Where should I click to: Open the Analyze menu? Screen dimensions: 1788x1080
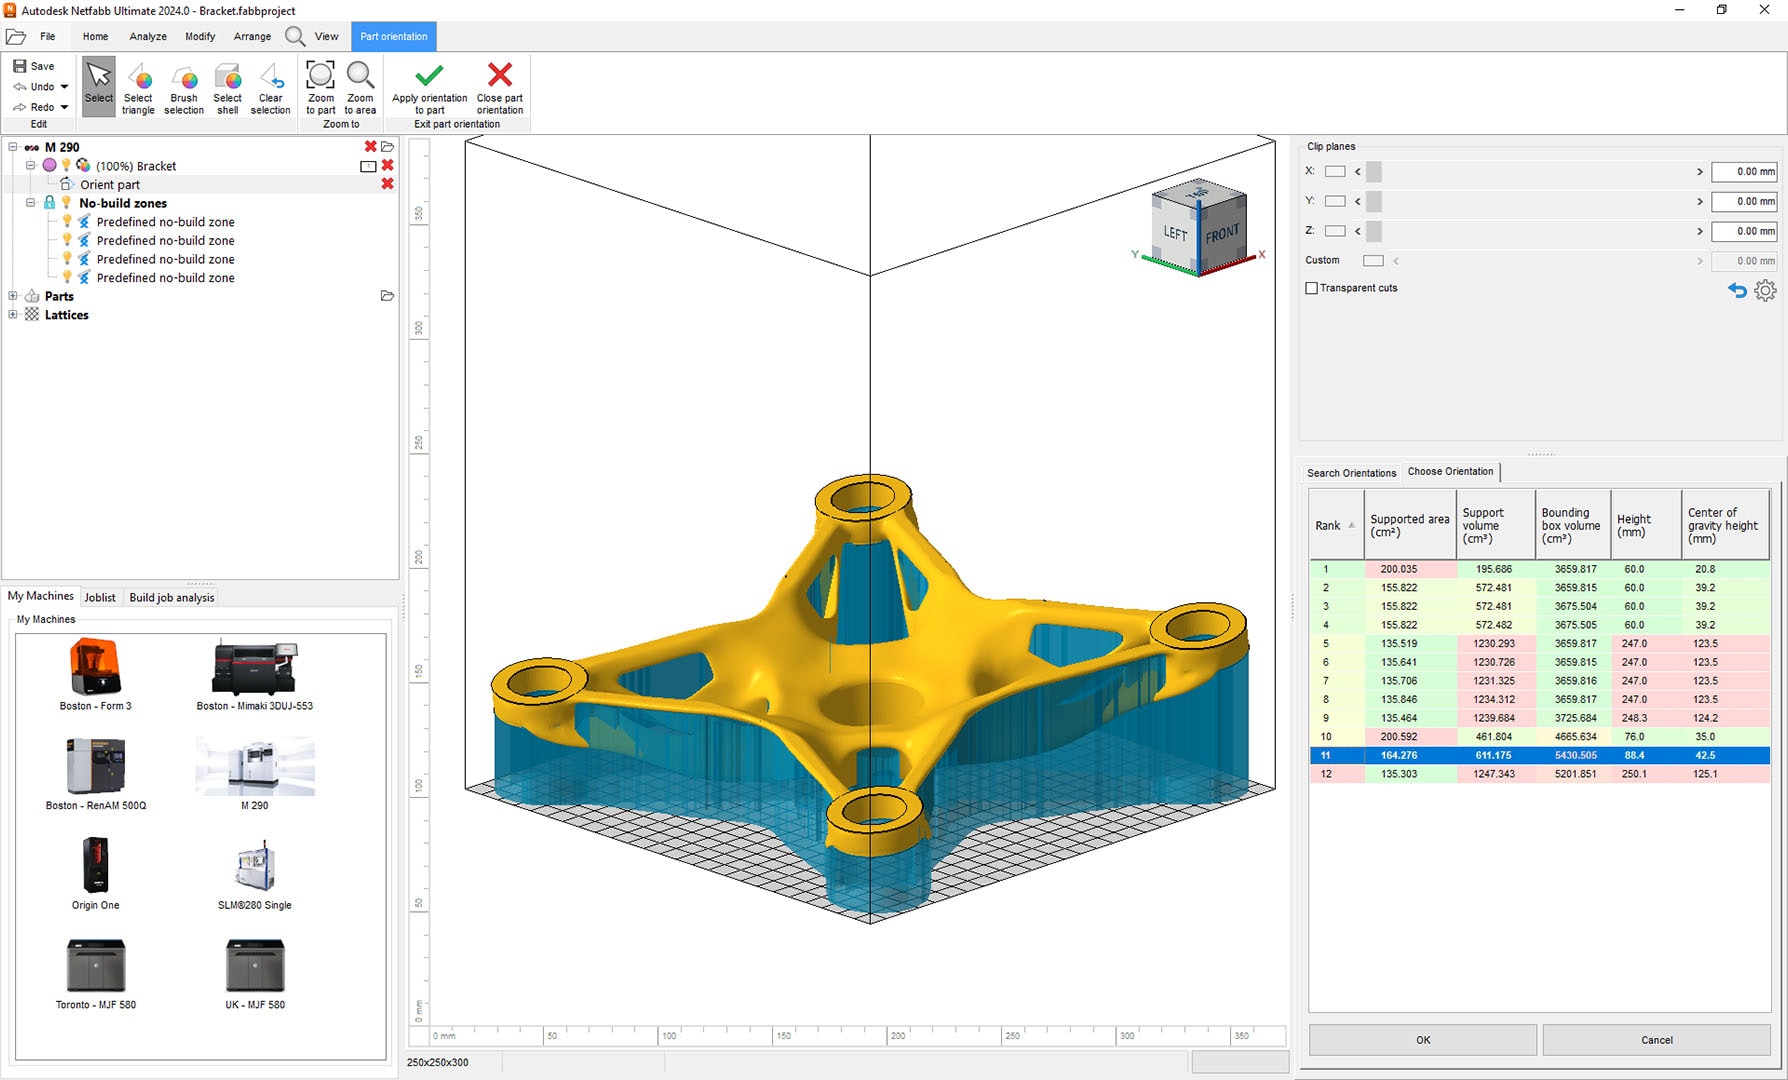click(x=148, y=36)
